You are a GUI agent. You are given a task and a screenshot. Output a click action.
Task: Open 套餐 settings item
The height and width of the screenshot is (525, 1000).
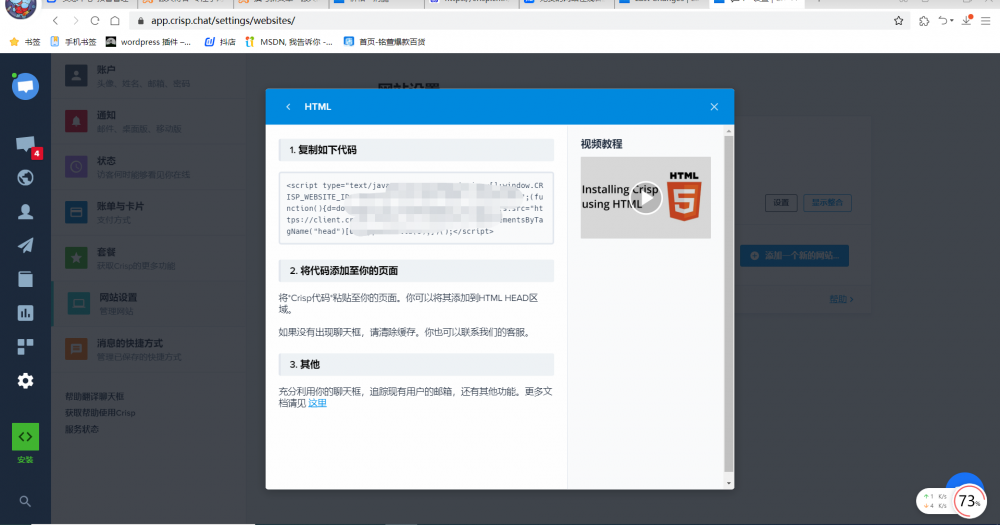coord(149,258)
